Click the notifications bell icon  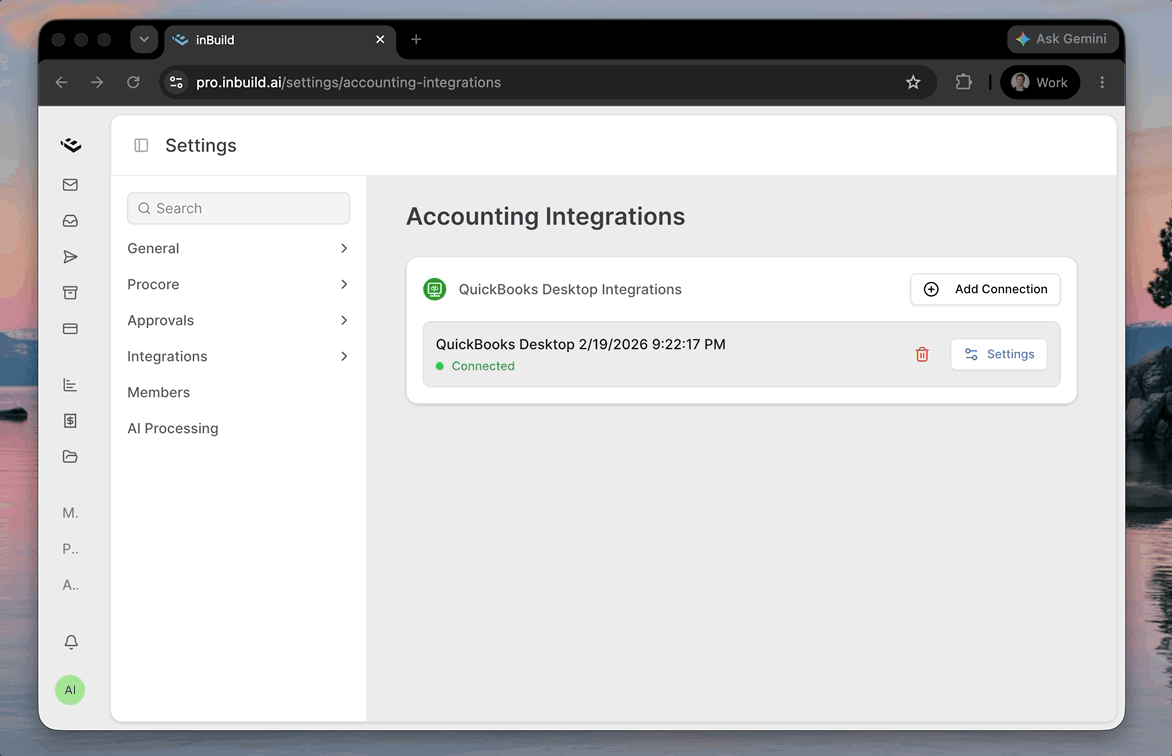(x=71, y=642)
